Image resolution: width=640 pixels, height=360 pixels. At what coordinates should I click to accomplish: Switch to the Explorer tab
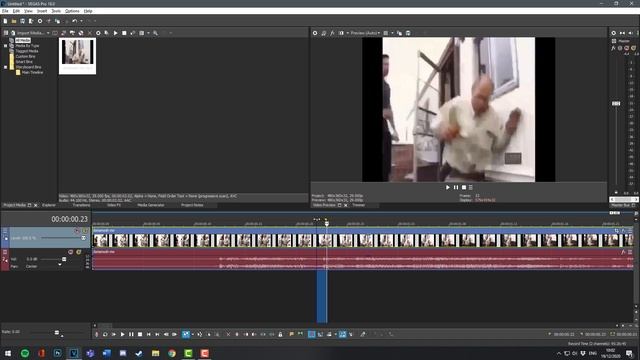pos(49,205)
